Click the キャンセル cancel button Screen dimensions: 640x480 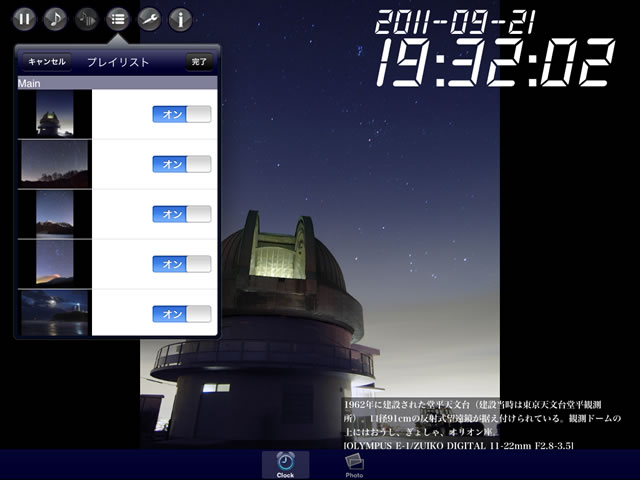point(47,62)
